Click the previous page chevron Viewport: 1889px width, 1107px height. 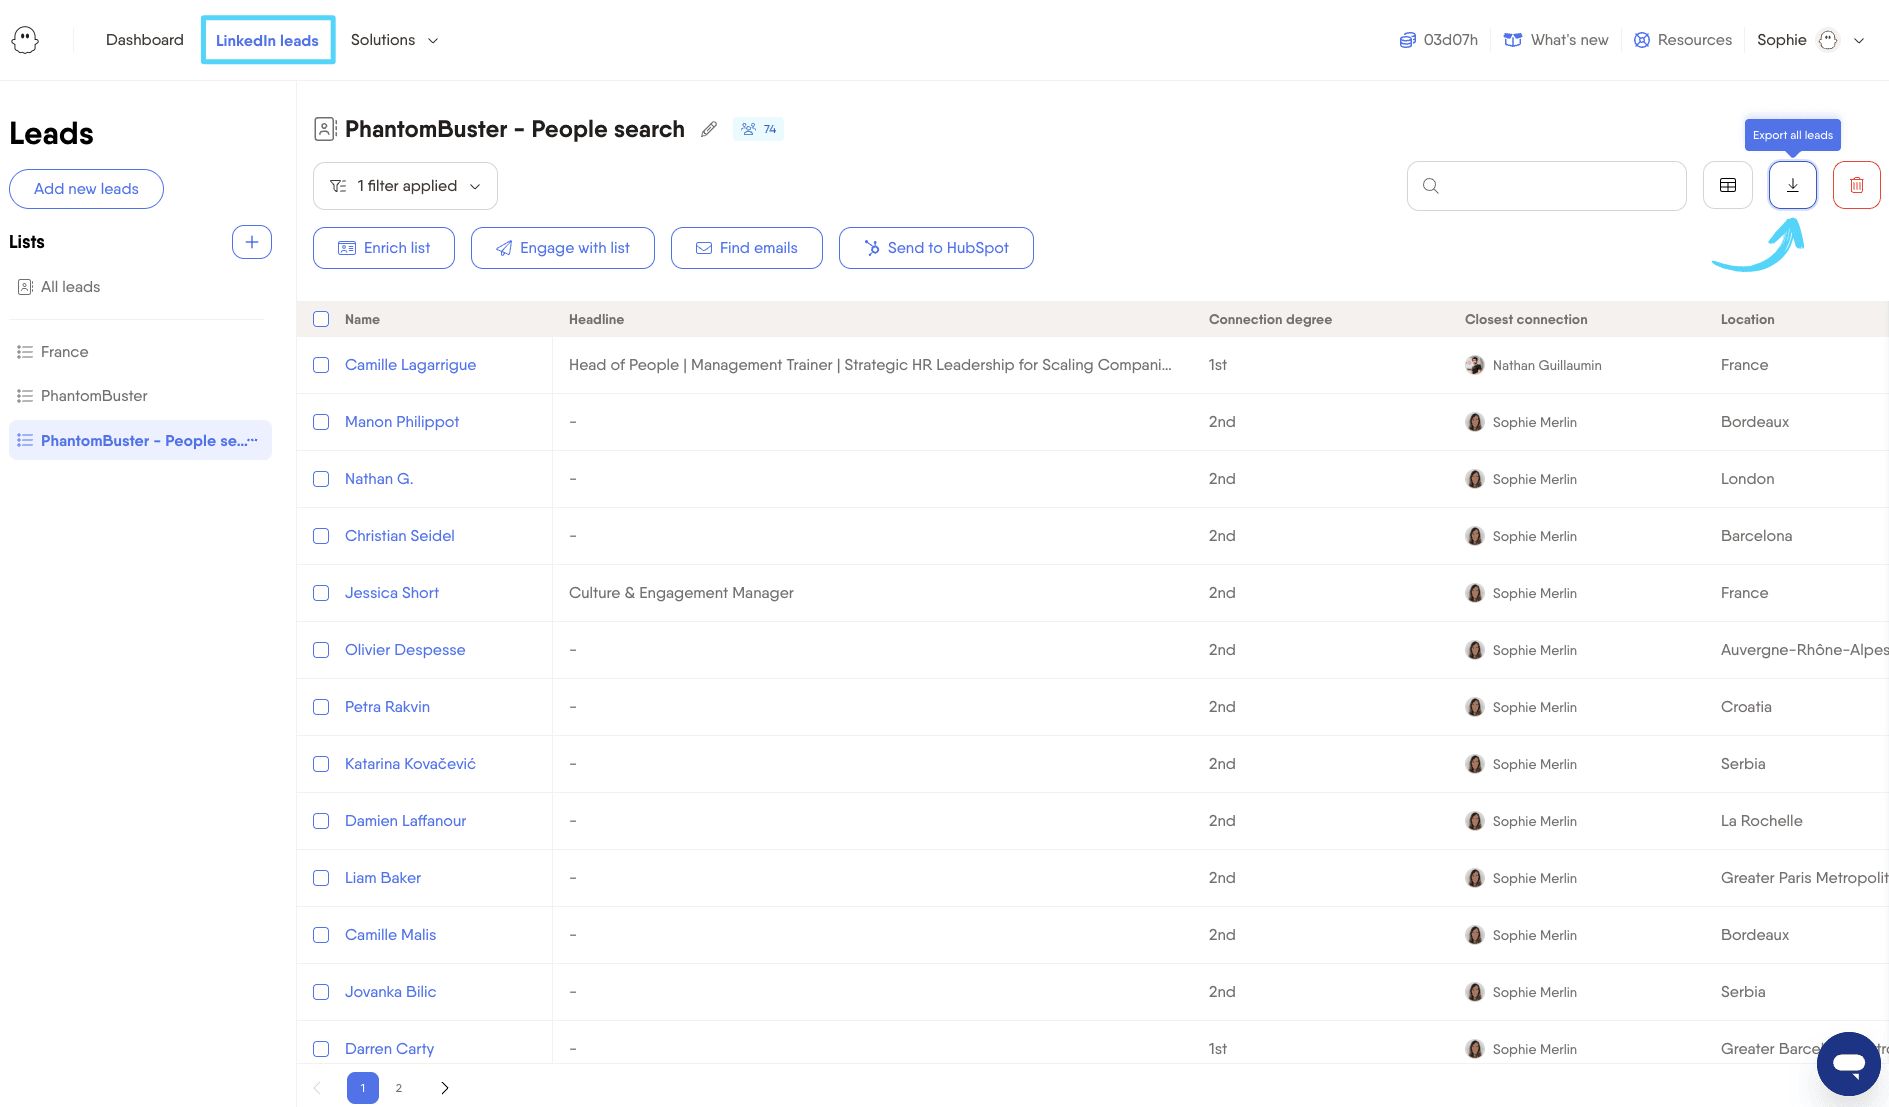click(317, 1088)
